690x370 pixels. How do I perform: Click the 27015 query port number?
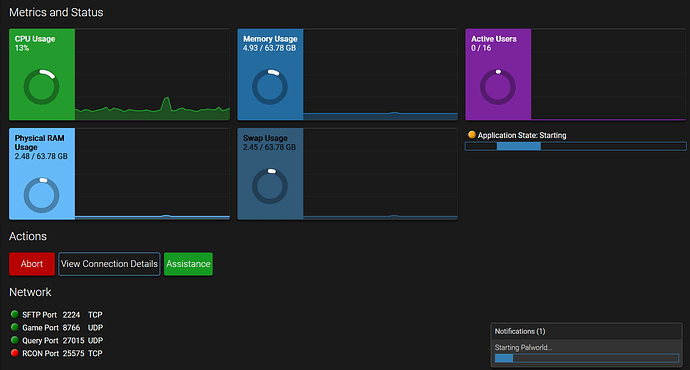click(73, 340)
